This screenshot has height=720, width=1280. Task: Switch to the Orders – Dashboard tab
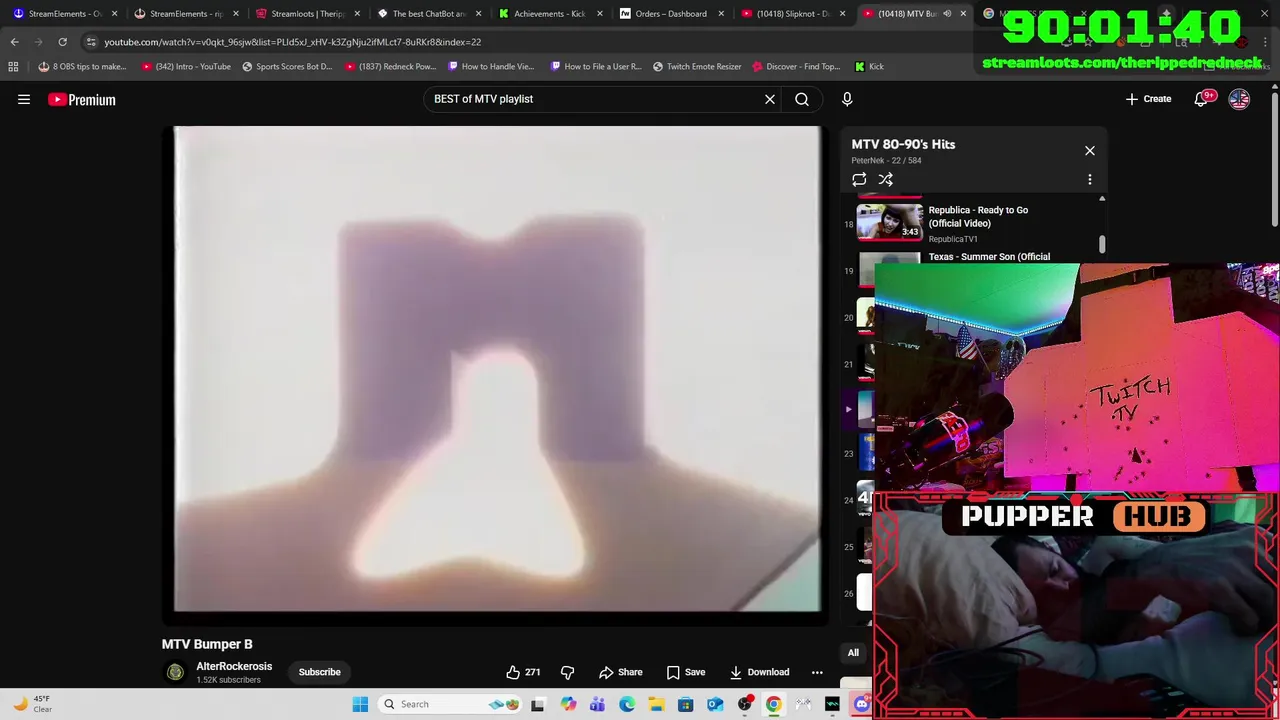[670, 14]
